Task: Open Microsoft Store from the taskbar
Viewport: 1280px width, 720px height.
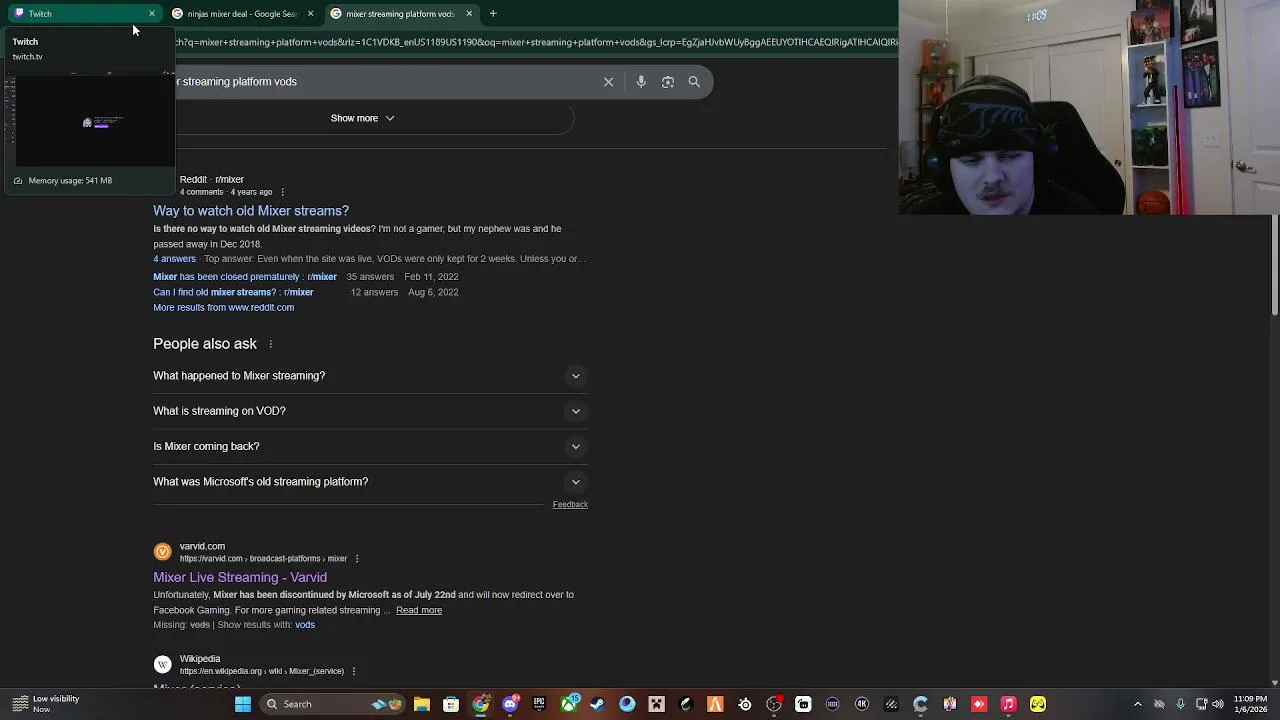Action: point(451,704)
